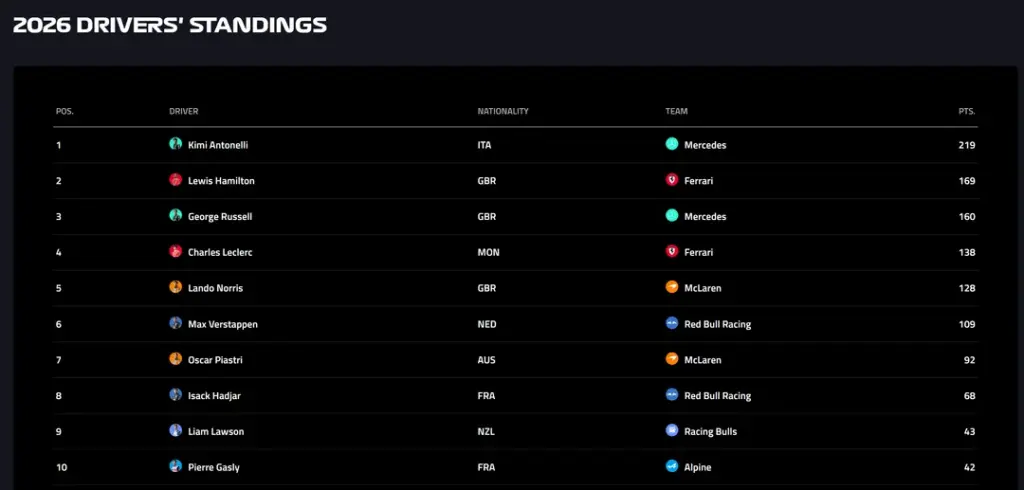Viewport: 1024px width, 490px height.
Task: Open Liam Lawson's driver name link
Action: pos(216,432)
